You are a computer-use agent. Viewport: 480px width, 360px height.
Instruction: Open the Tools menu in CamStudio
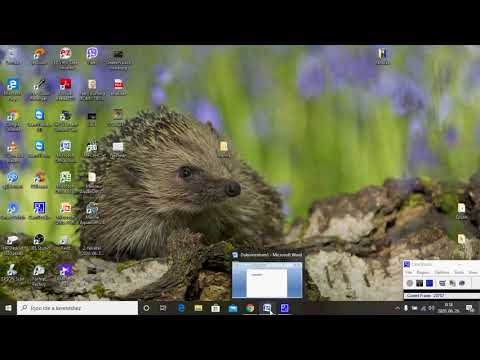459,272
